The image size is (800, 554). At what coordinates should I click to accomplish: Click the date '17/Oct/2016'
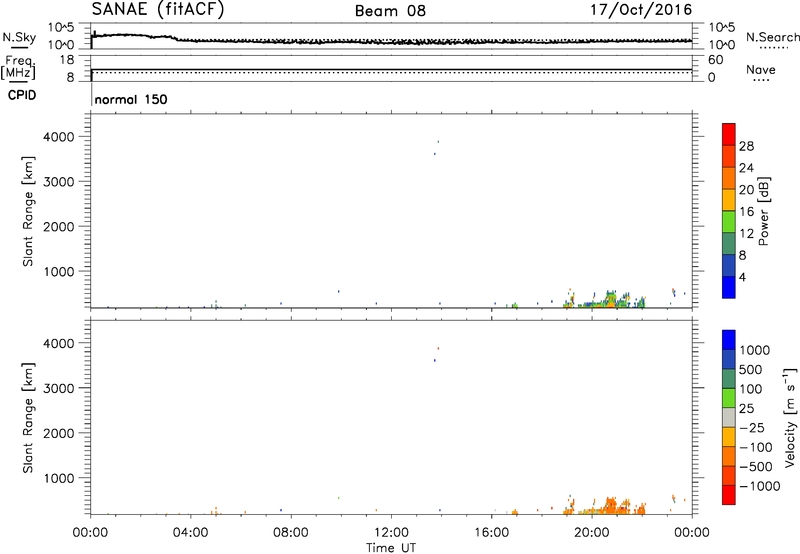(x=641, y=10)
